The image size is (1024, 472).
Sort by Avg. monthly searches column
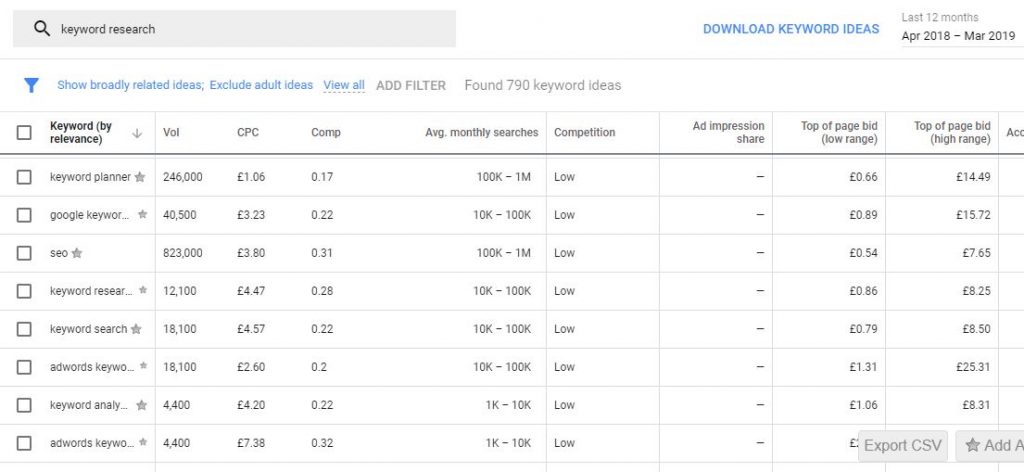coord(481,133)
